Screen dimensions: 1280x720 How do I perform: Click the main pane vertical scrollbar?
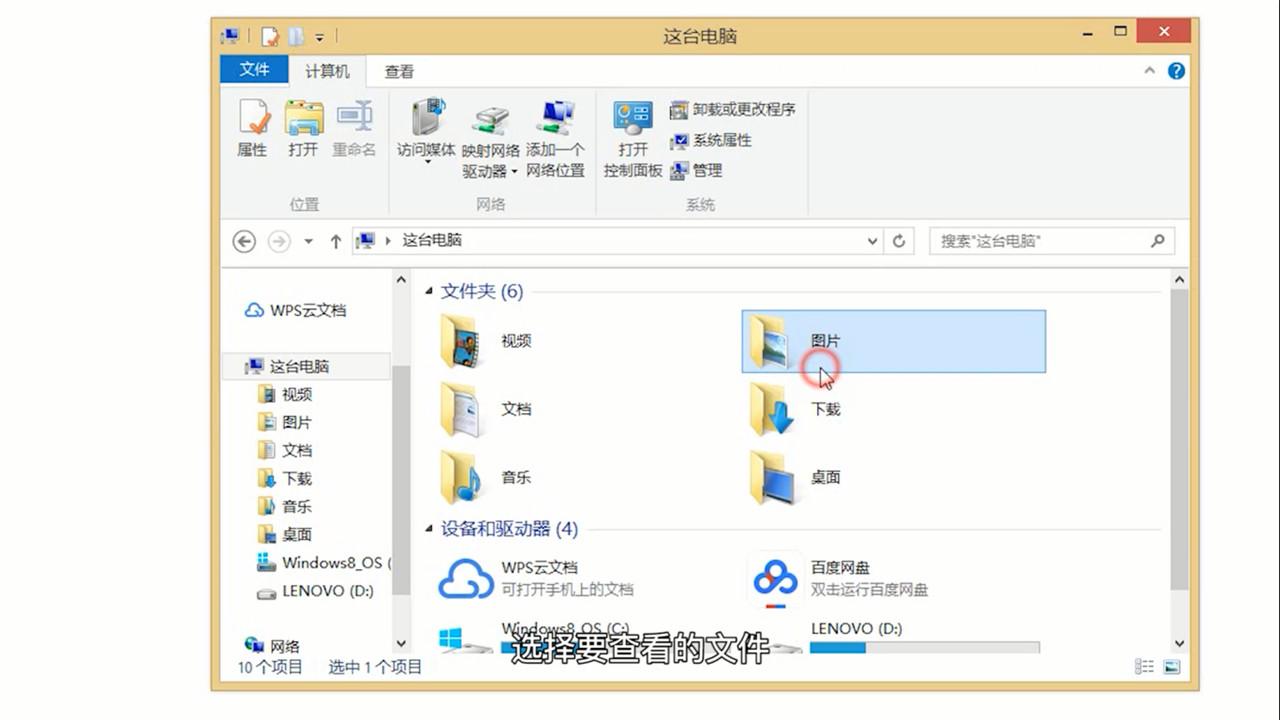click(1179, 439)
